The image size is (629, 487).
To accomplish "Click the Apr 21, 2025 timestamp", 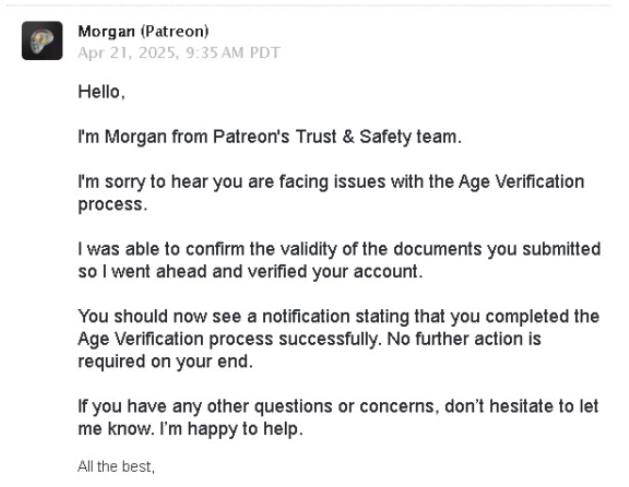I will (179, 53).
